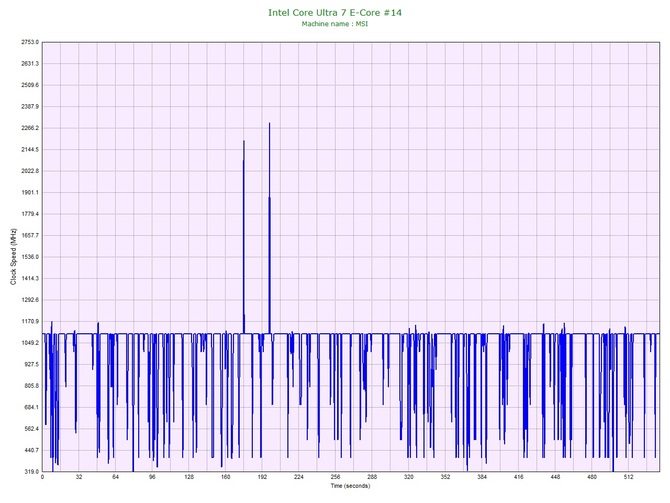The image size is (670, 503).
Task: Click the Time (seconds) axis label
Action: (x=350, y=486)
